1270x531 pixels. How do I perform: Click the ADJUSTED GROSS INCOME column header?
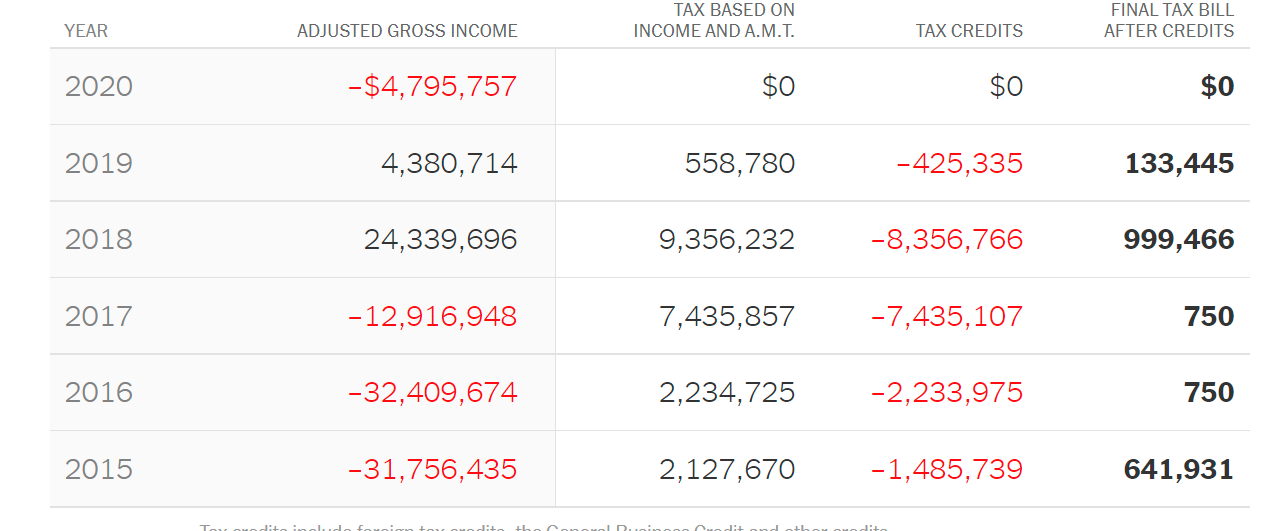(407, 31)
